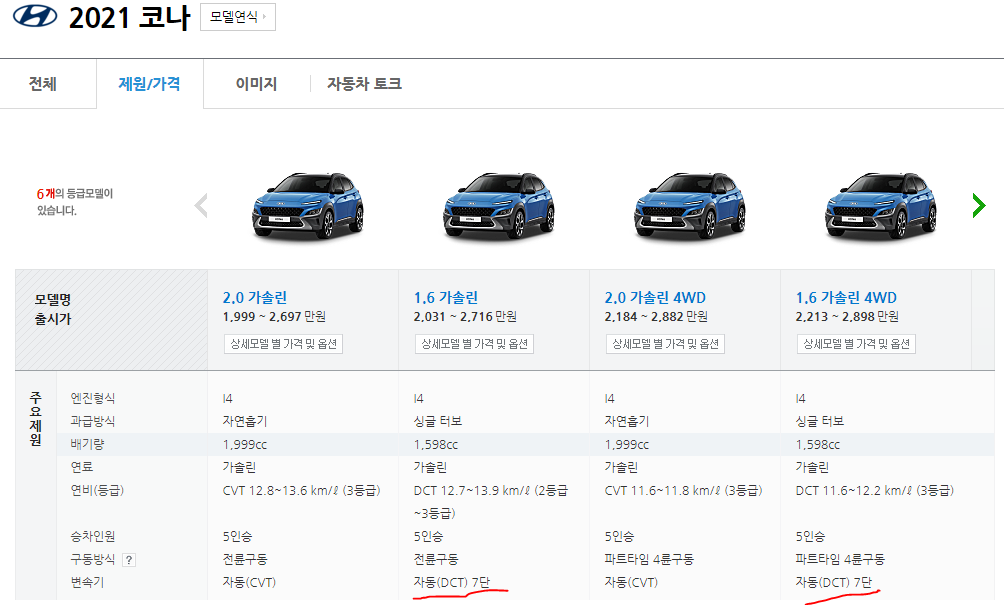
Task: Click 상세모델 별 가격 및 옵션 under 1.6 가솔린 4WD
Action: pyautogui.click(x=856, y=344)
